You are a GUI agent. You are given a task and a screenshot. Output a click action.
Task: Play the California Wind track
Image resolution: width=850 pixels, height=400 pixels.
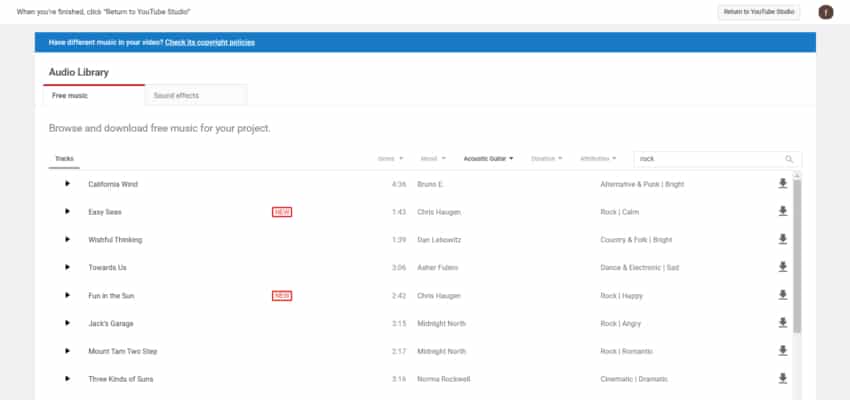67,184
